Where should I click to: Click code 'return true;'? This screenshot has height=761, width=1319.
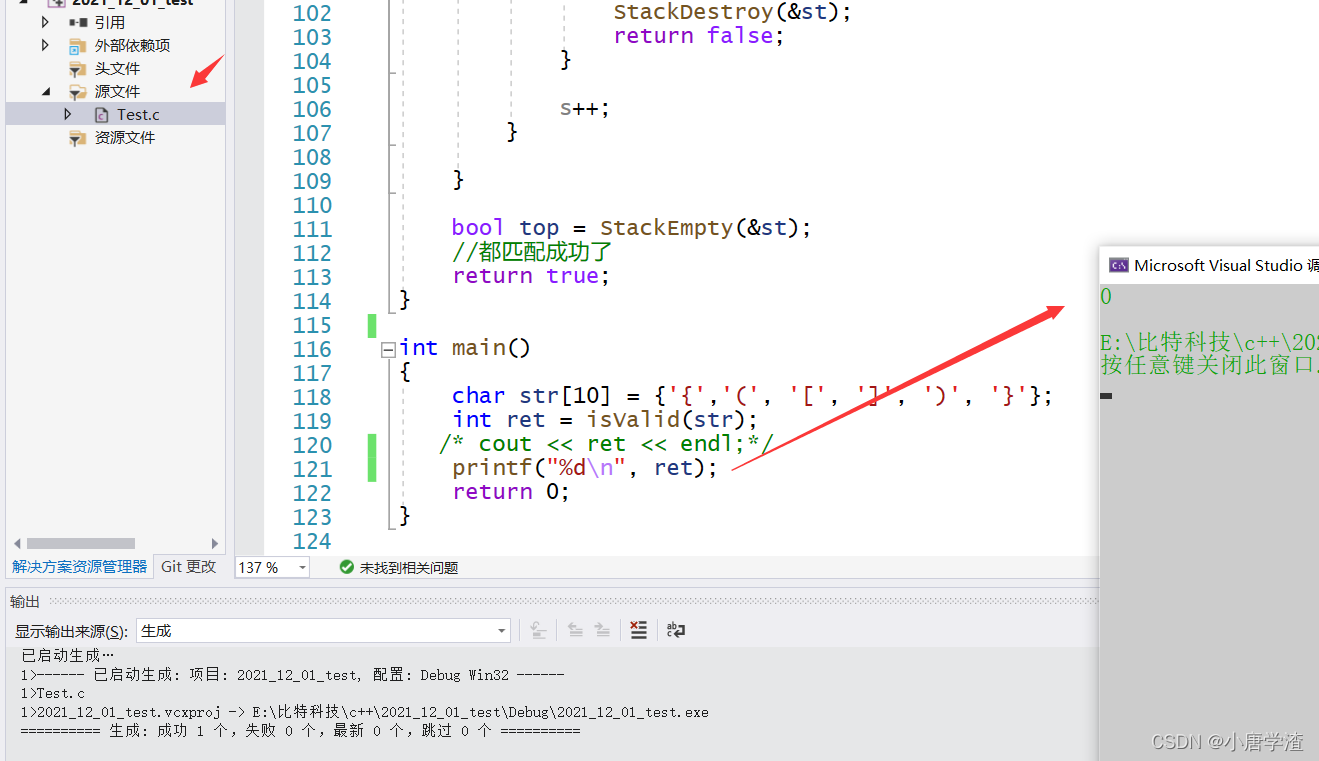(531, 276)
